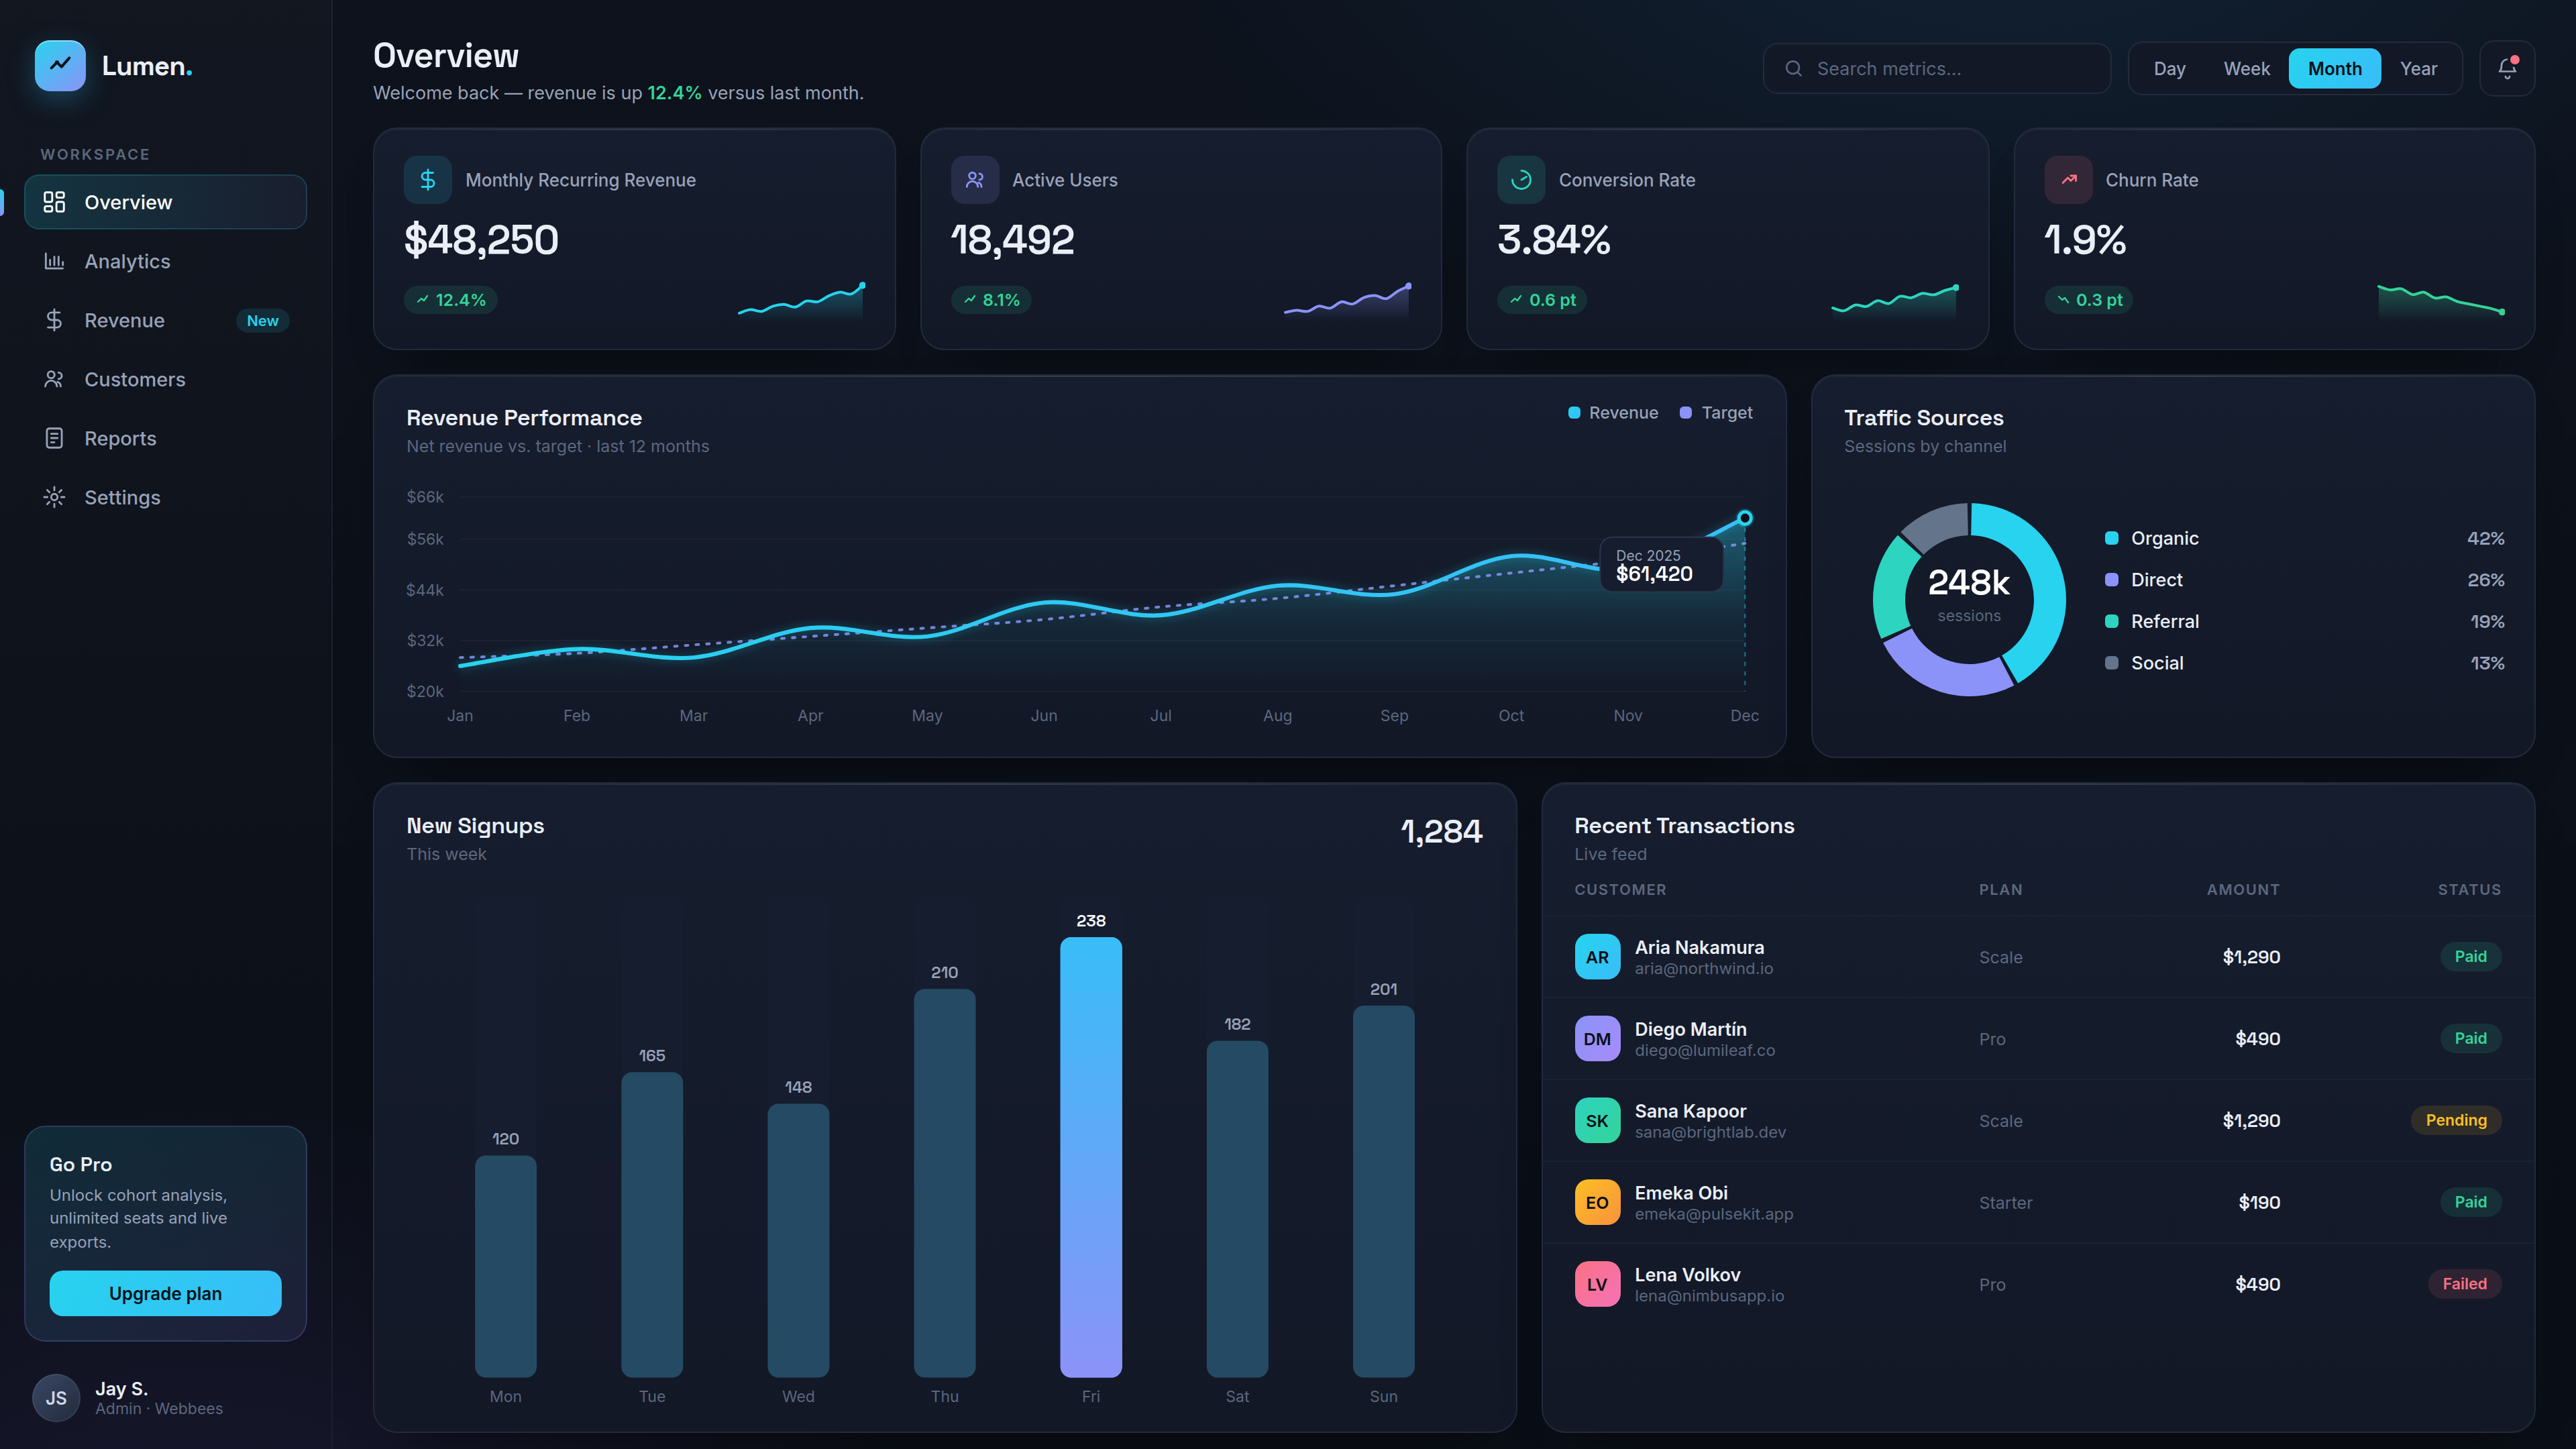The image size is (2576, 1449).
Task: Click the 0.6 pt badge on Conversion Rate
Action: pyautogui.click(x=1542, y=300)
